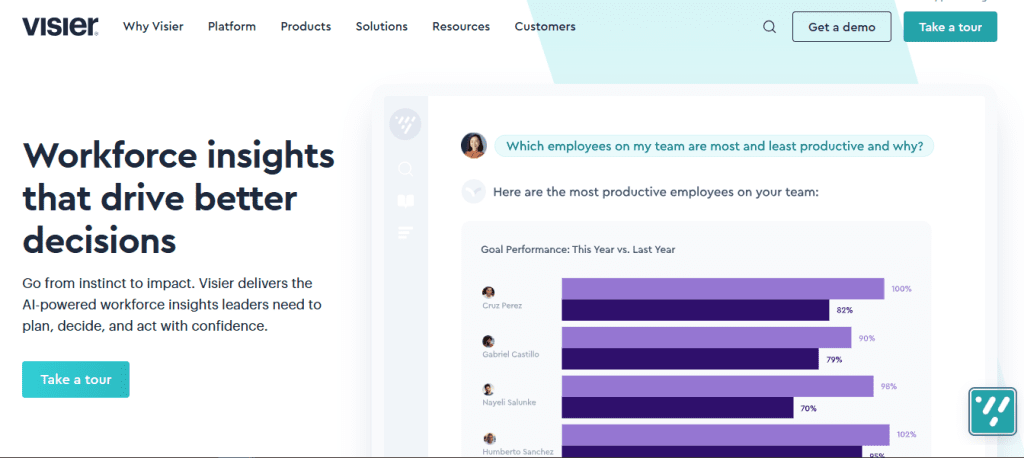Click the Gabriel Castillo name label
Viewport: 1024px width, 458px height.
pos(511,354)
